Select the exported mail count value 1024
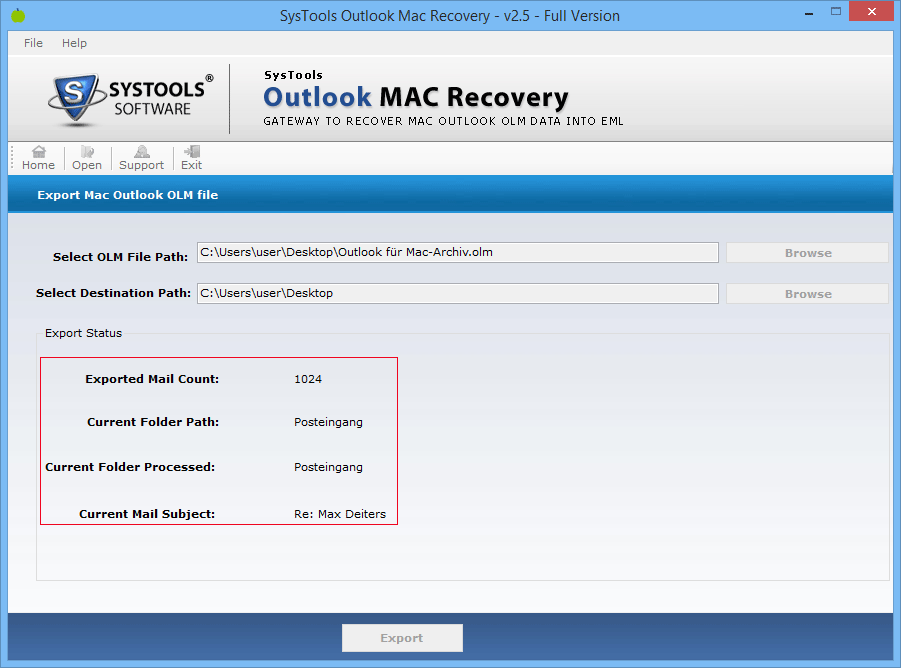 pyautogui.click(x=308, y=379)
